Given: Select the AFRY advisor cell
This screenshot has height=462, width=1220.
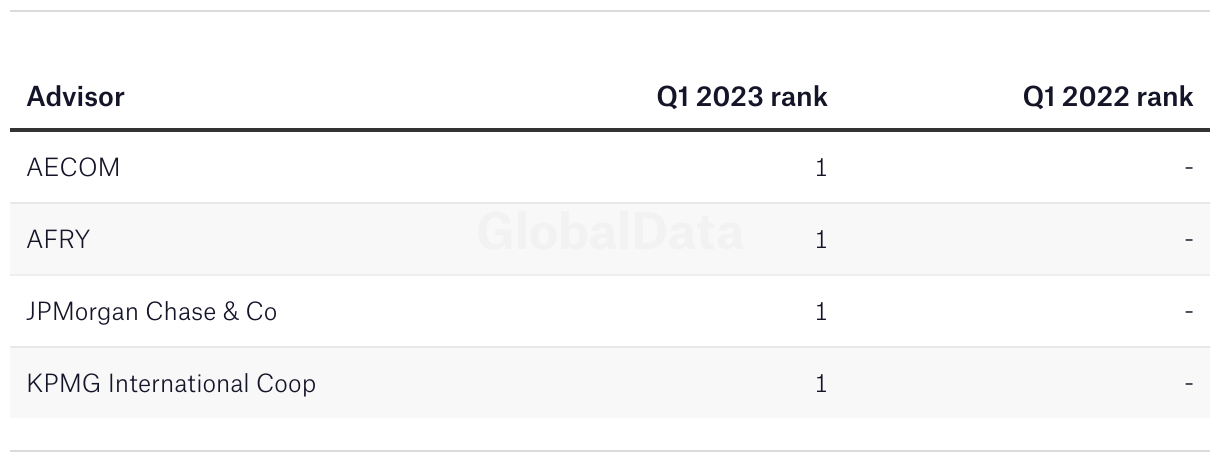Looking at the screenshot, I should [58, 240].
